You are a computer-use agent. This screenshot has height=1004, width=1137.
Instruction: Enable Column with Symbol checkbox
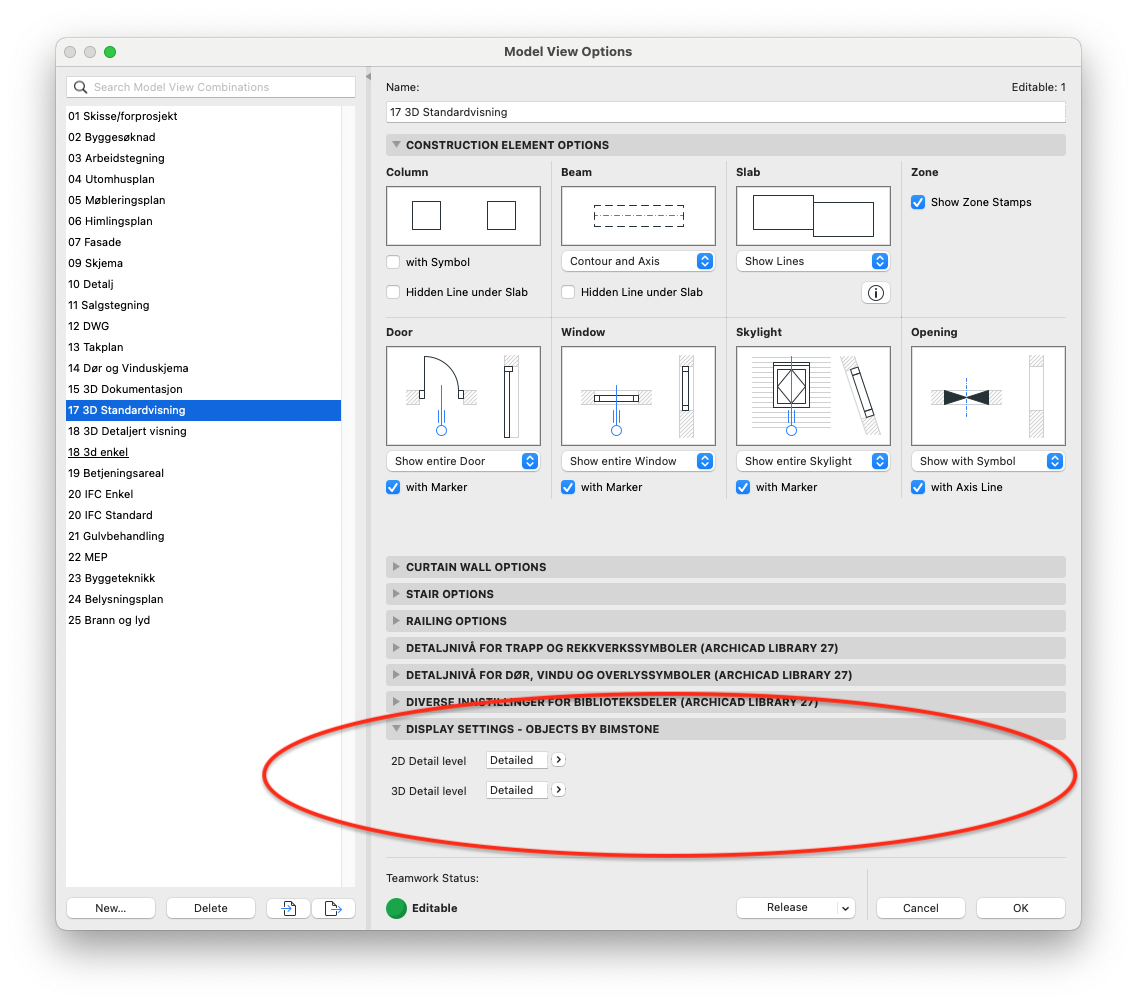[394, 262]
